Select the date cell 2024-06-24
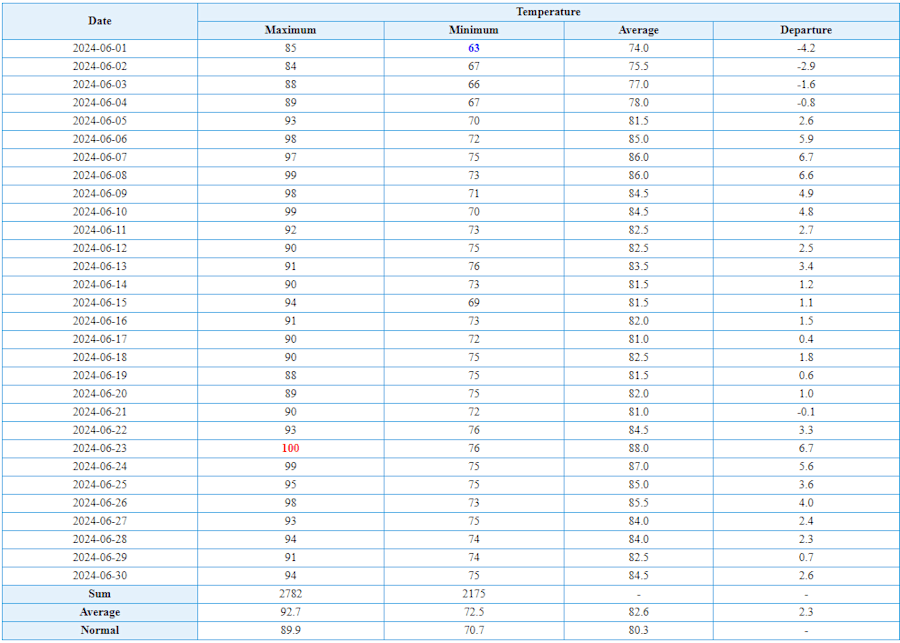The width and height of the screenshot is (900, 643). point(100,467)
